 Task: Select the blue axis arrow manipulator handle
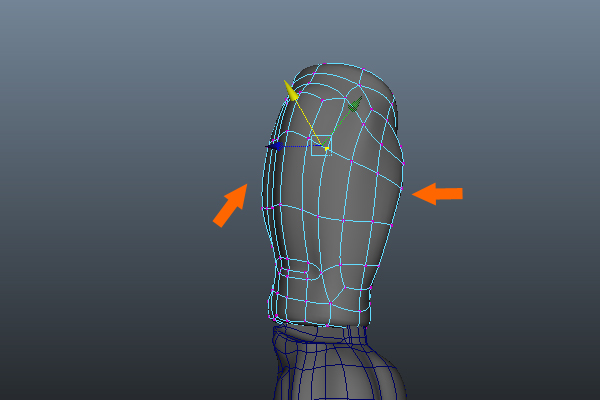[x=275, y=146]
